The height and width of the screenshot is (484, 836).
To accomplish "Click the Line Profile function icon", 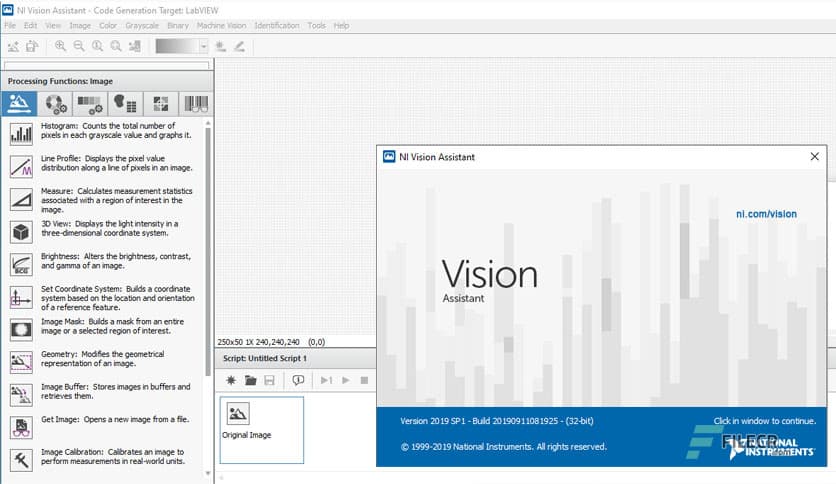I will point(21,166).
